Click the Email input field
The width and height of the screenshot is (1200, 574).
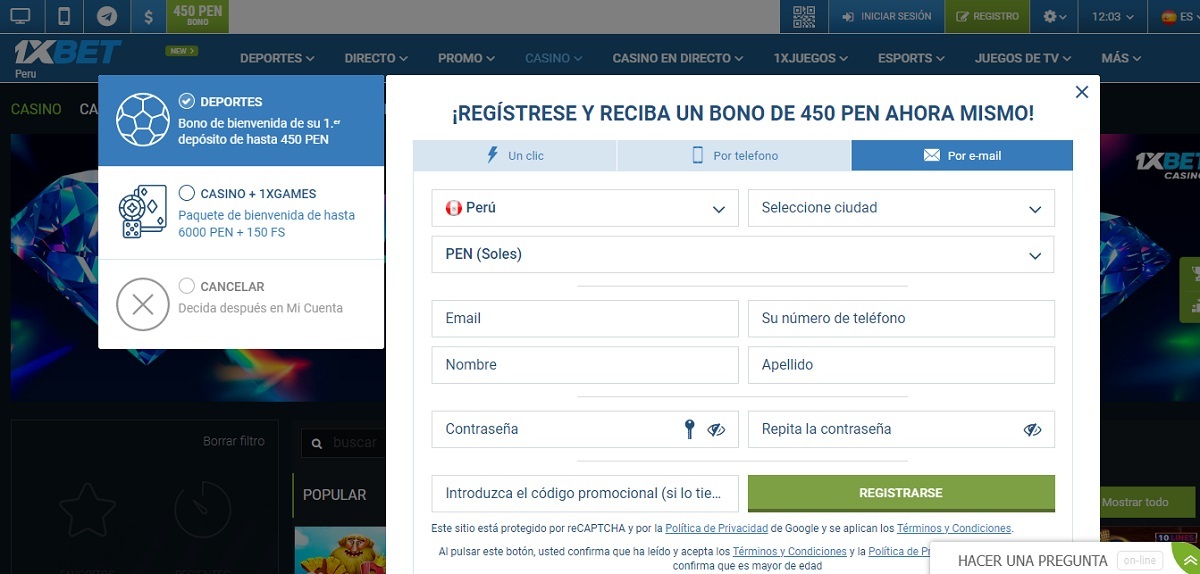click(x=585, y=319)
